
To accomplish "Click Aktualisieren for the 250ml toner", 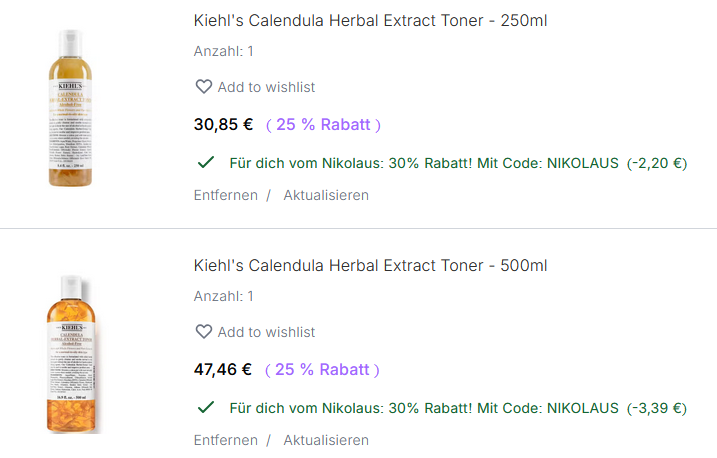I will tap(326, 195).
